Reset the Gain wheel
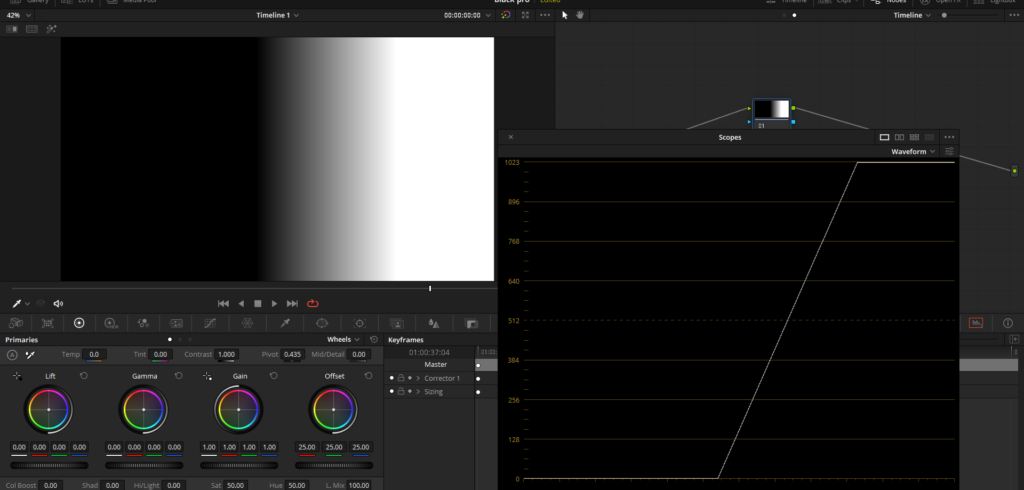This screenshot has width=1024, height=490. pyautogui.click(x=274, y=376)
